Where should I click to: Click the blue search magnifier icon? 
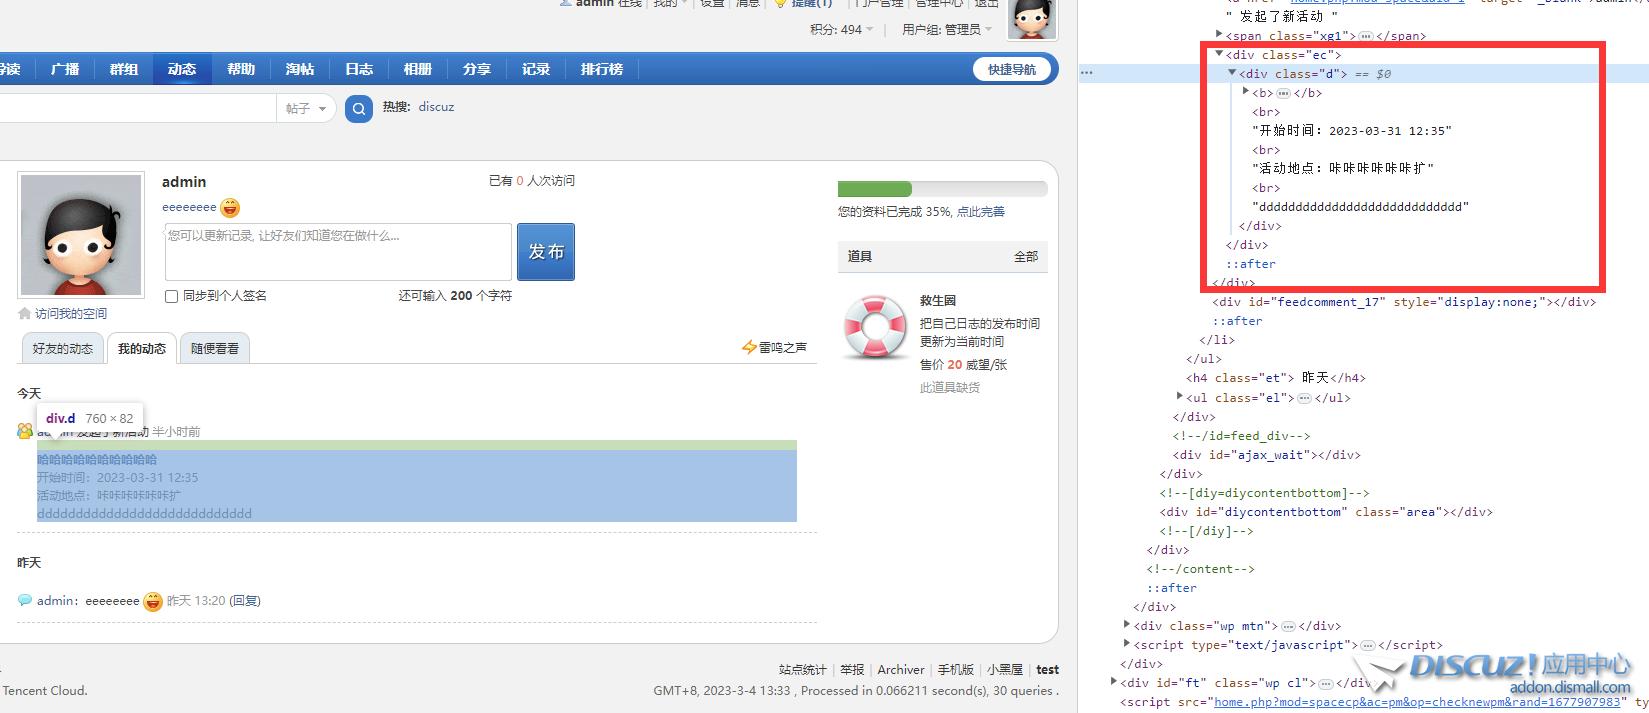tap(358, 109)
